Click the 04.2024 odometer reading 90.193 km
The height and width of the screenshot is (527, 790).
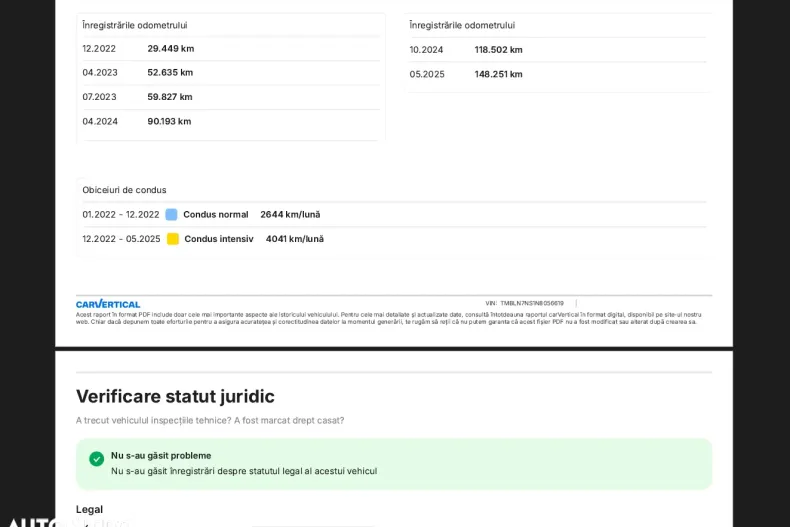[169, 121]
